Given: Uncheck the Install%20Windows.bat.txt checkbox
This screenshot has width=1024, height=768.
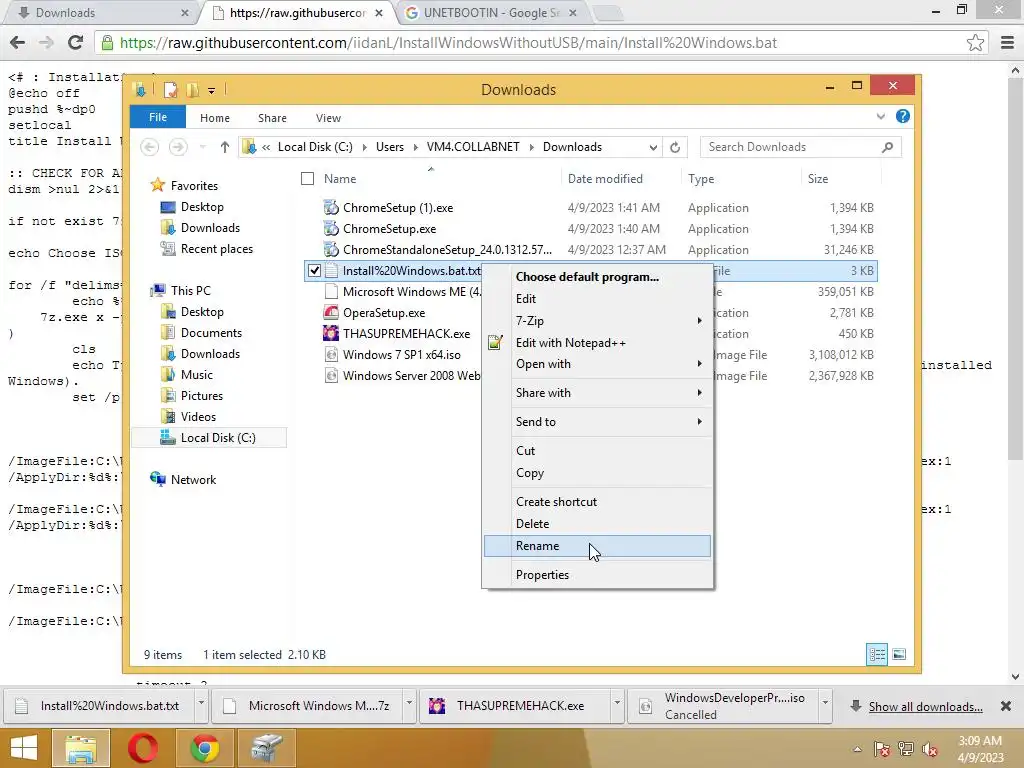Looking at the screenshot, I should (314, 270).
